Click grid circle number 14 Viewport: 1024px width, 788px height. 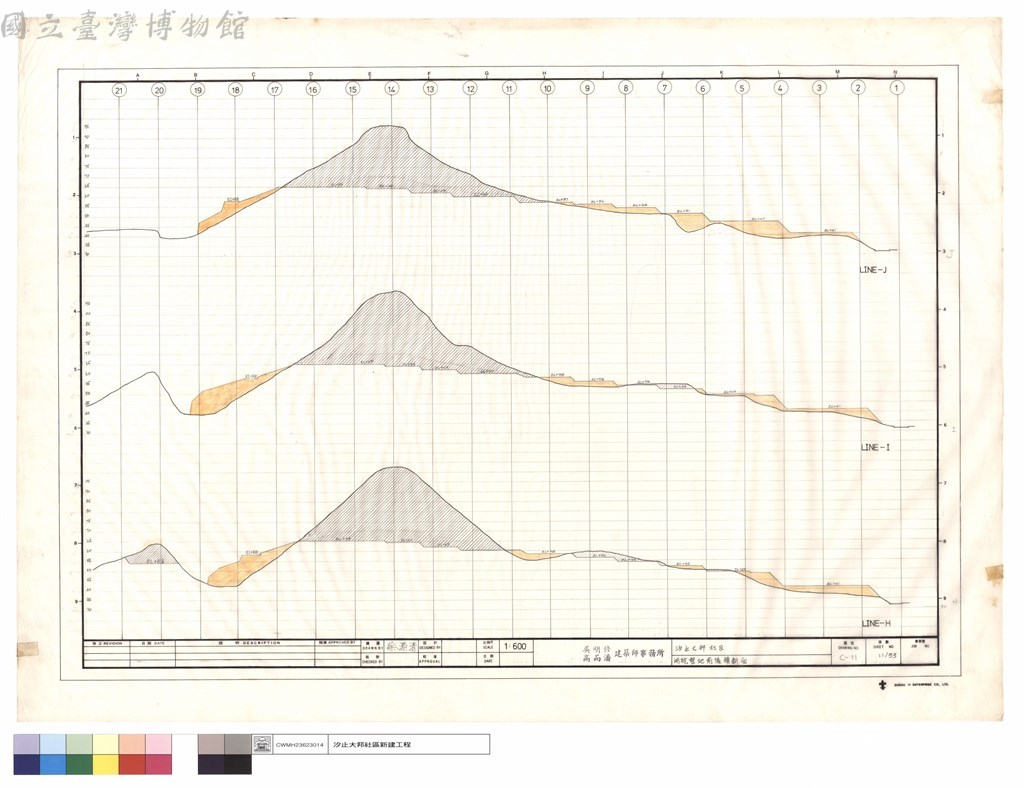click(x=391, y=89)
